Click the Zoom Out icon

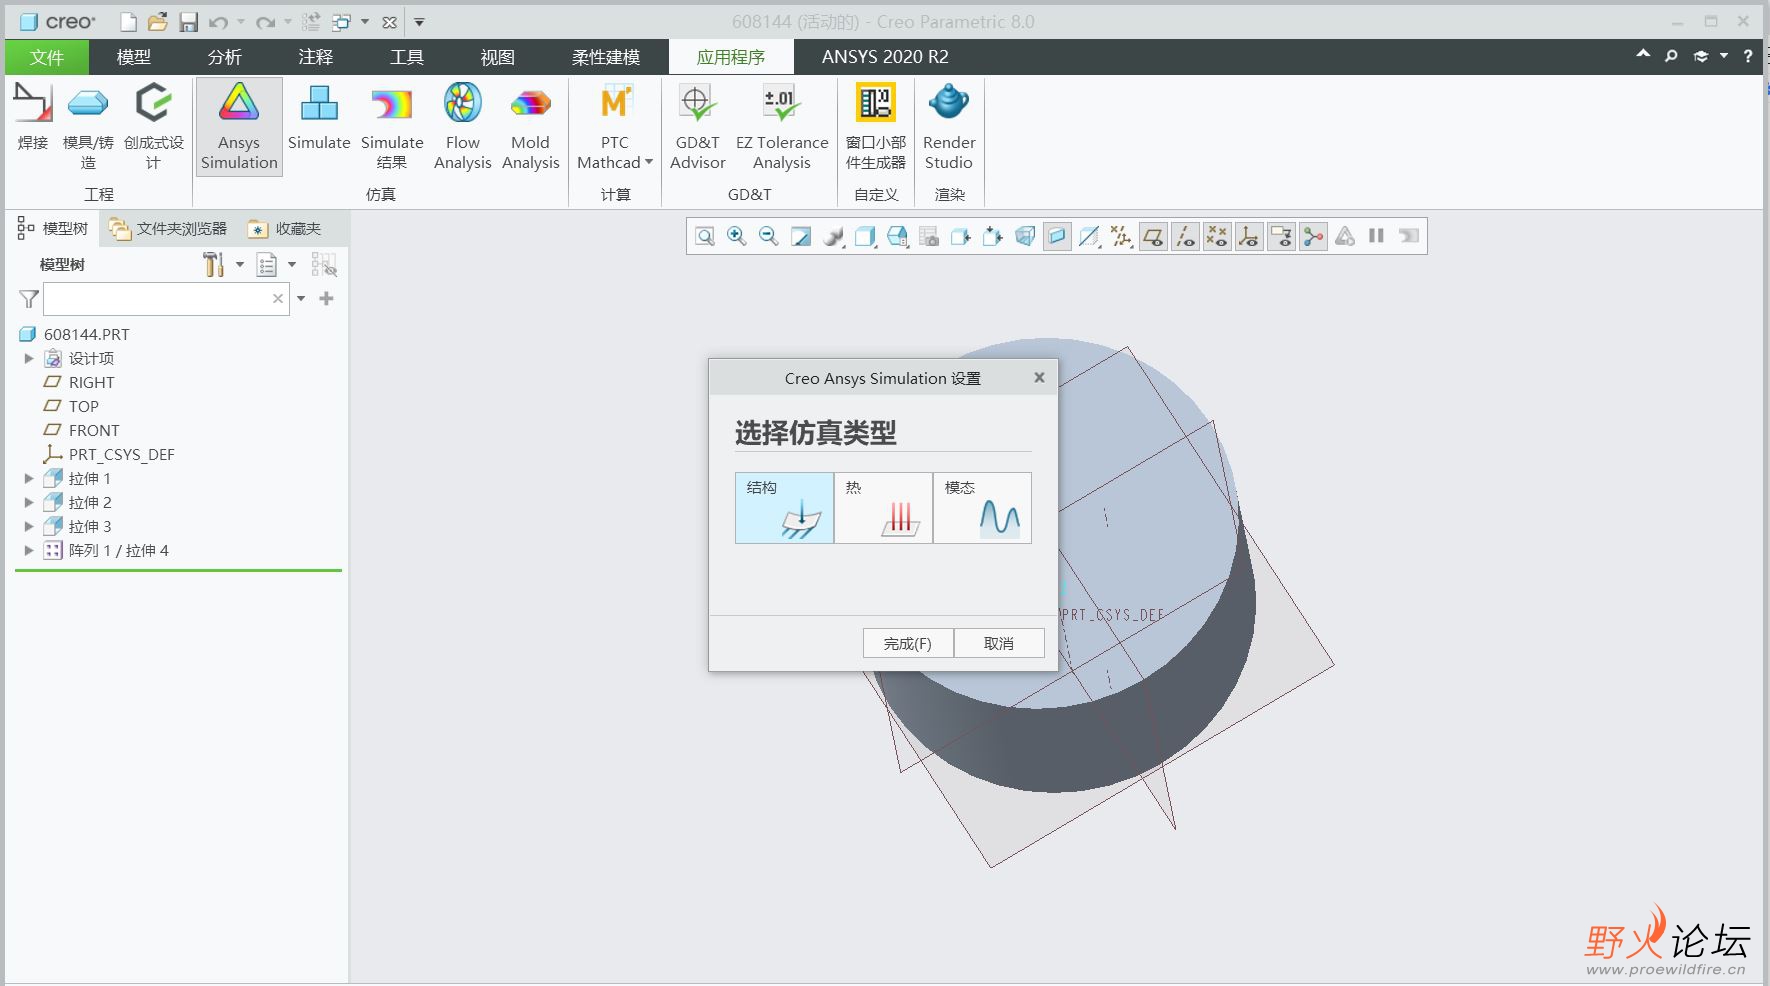[x=769, y=237]
